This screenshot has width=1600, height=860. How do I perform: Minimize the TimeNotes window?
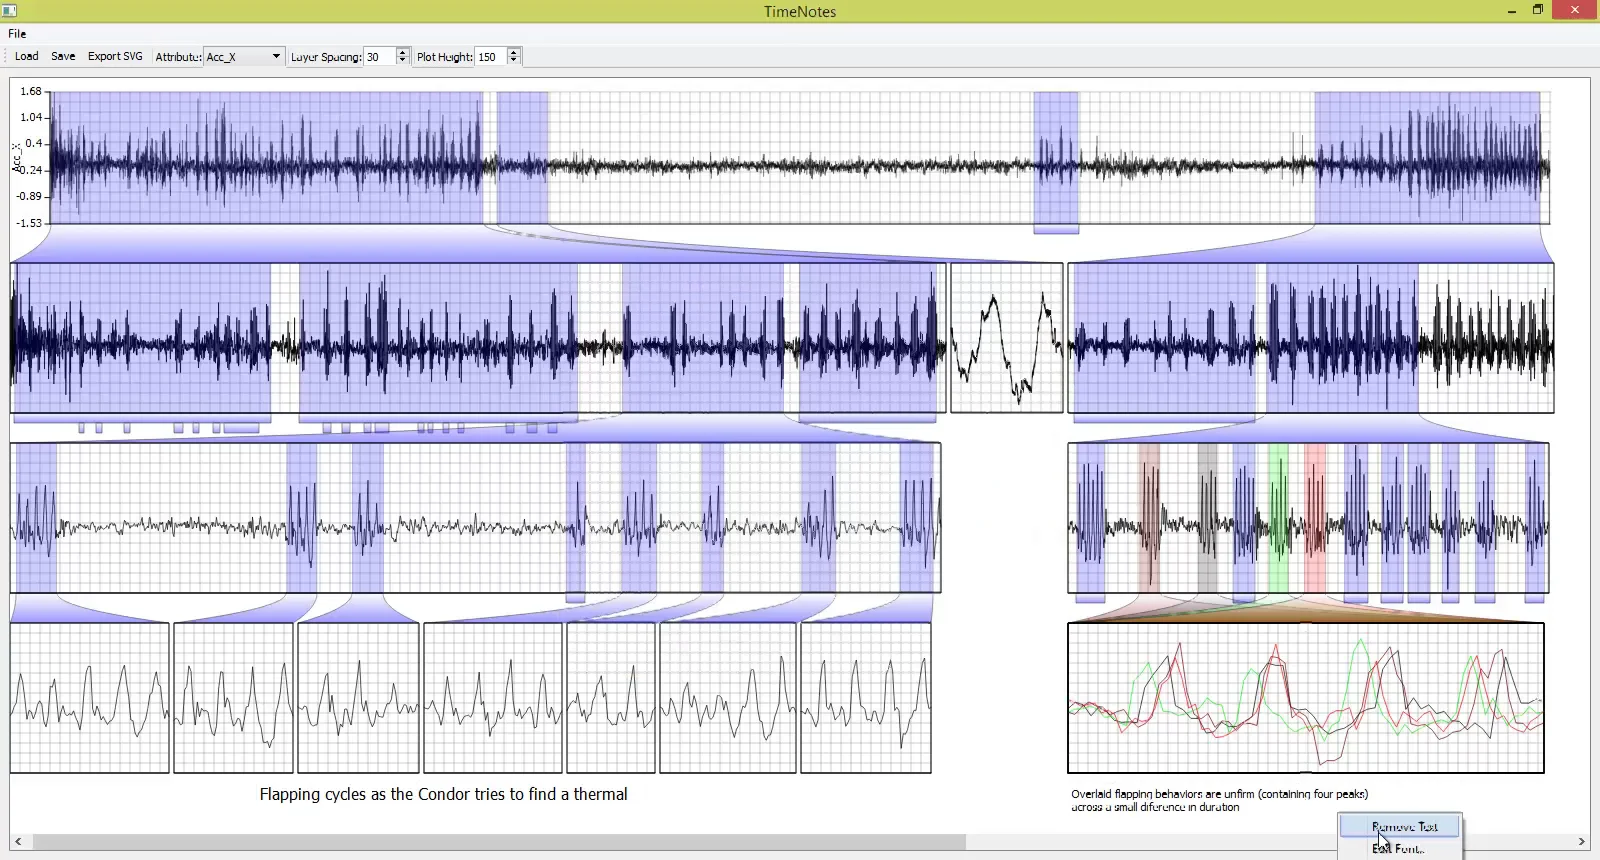coord(1511,10)
